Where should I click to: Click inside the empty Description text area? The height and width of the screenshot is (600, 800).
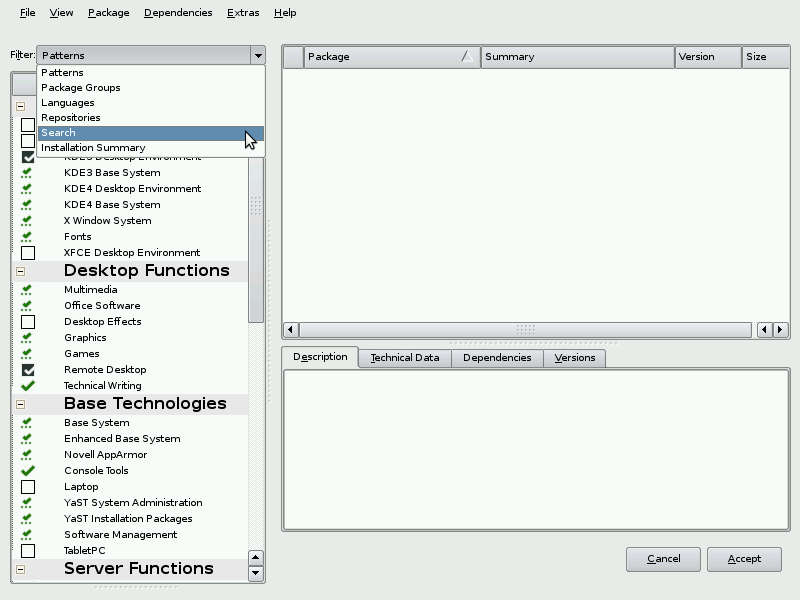(x=536, y=449)
